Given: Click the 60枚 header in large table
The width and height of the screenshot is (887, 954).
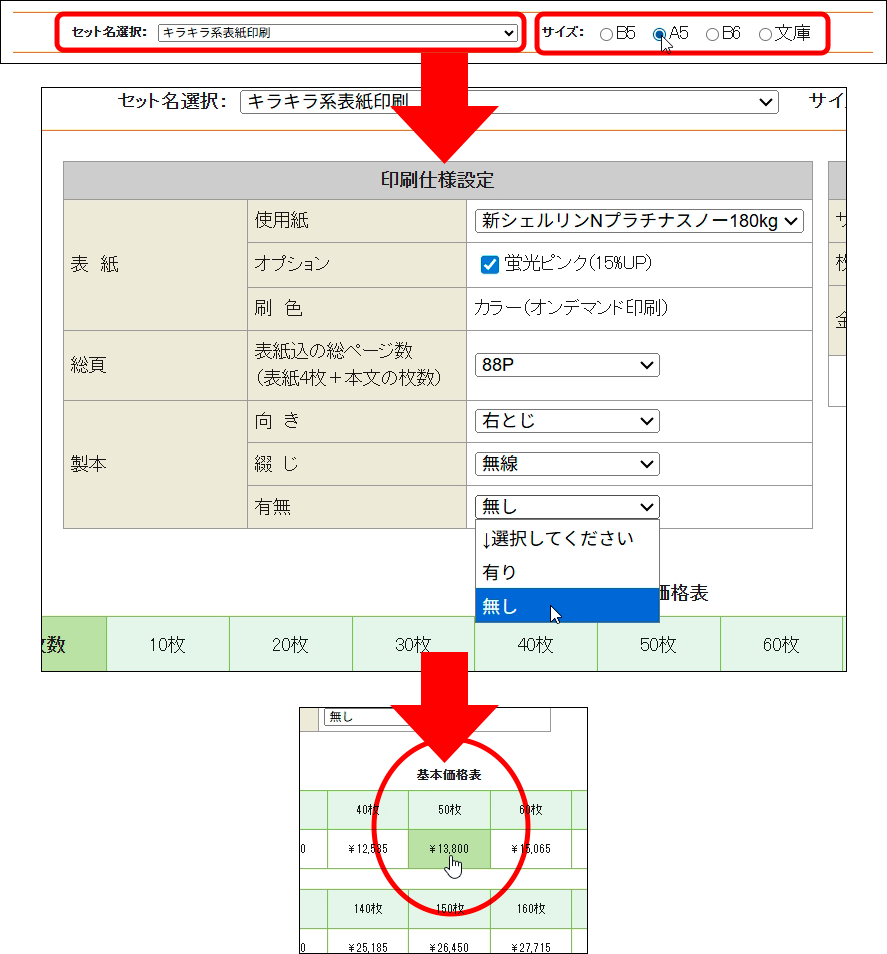Looking at the screenshot, I should pyautogui.click(x=782, y=644).
